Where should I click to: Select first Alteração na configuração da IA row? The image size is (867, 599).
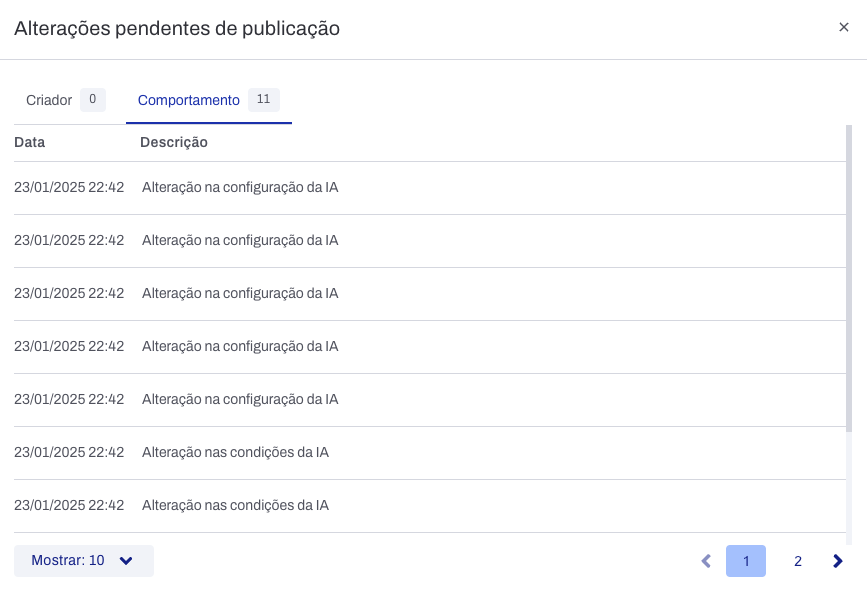[240, 187]
